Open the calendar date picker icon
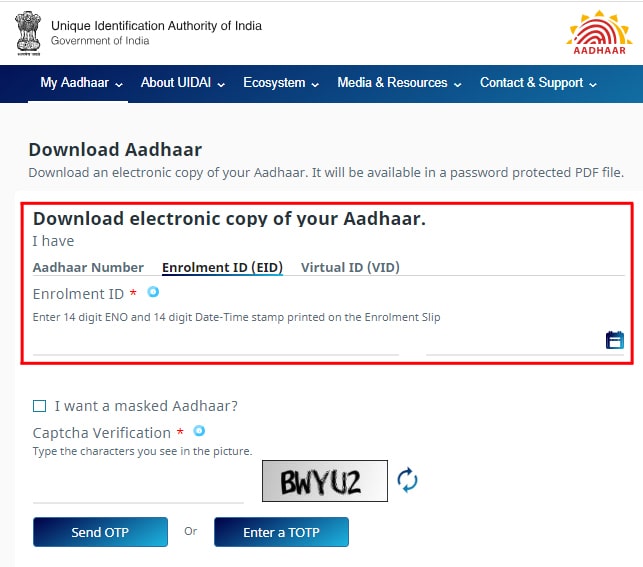 pos(615,340)
